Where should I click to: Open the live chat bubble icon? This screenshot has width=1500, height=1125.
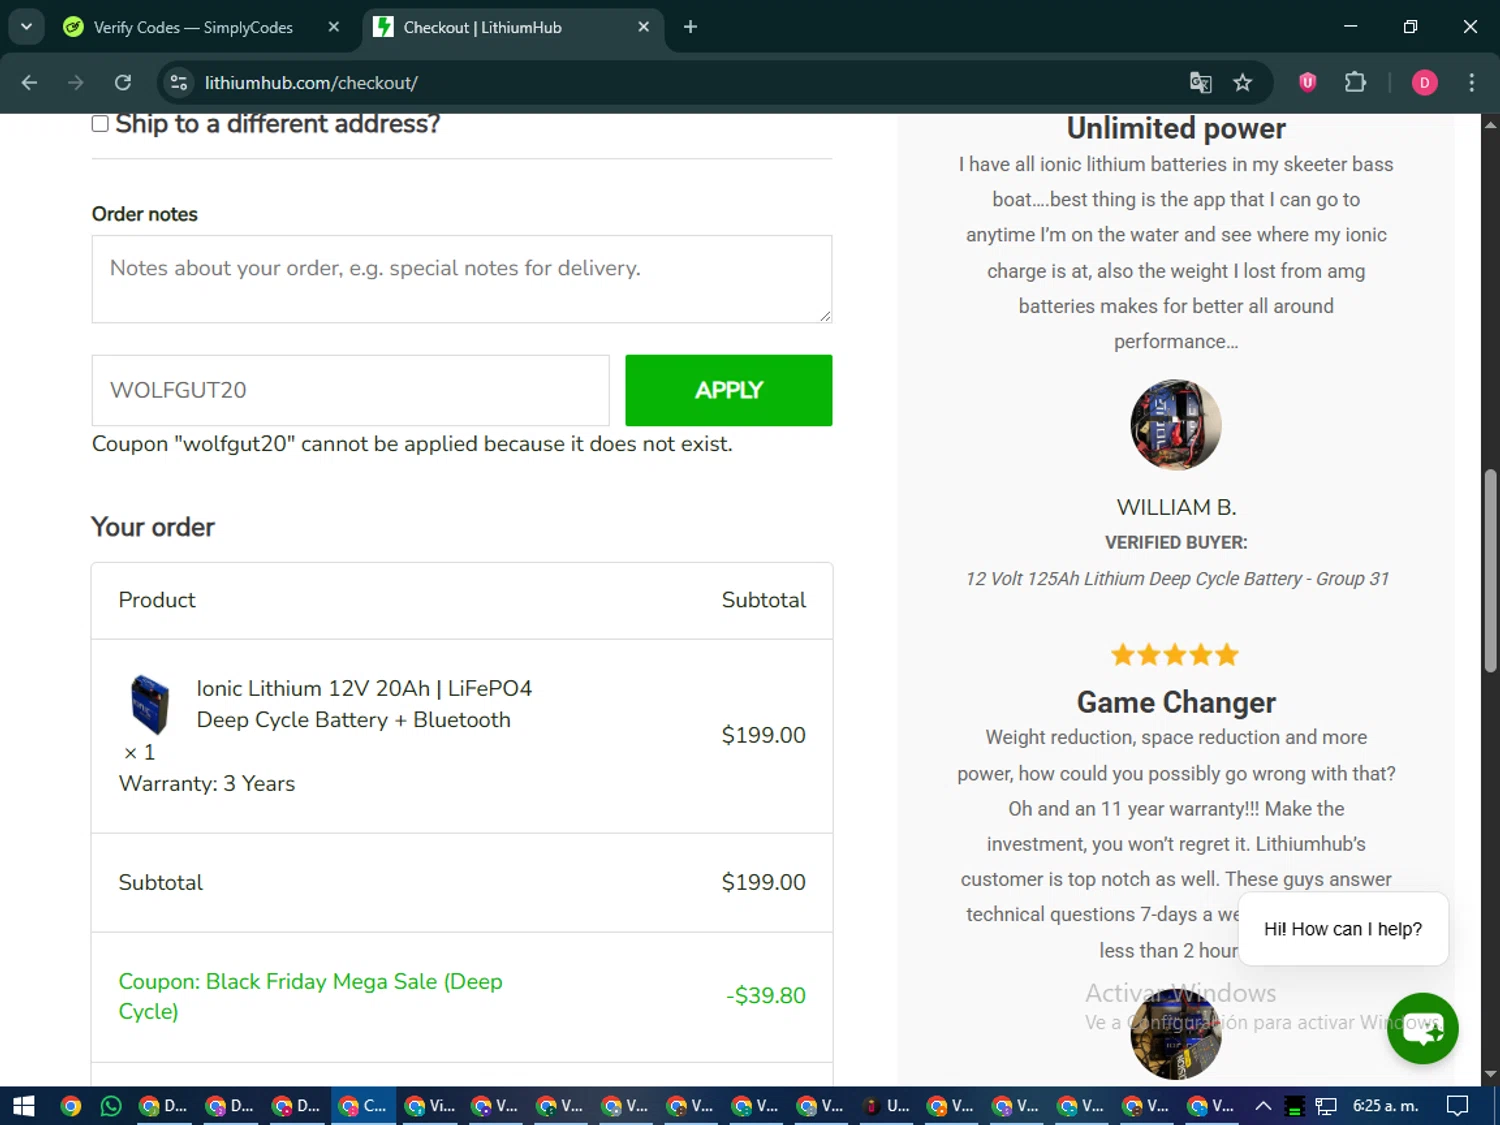coord(1422,1028)
